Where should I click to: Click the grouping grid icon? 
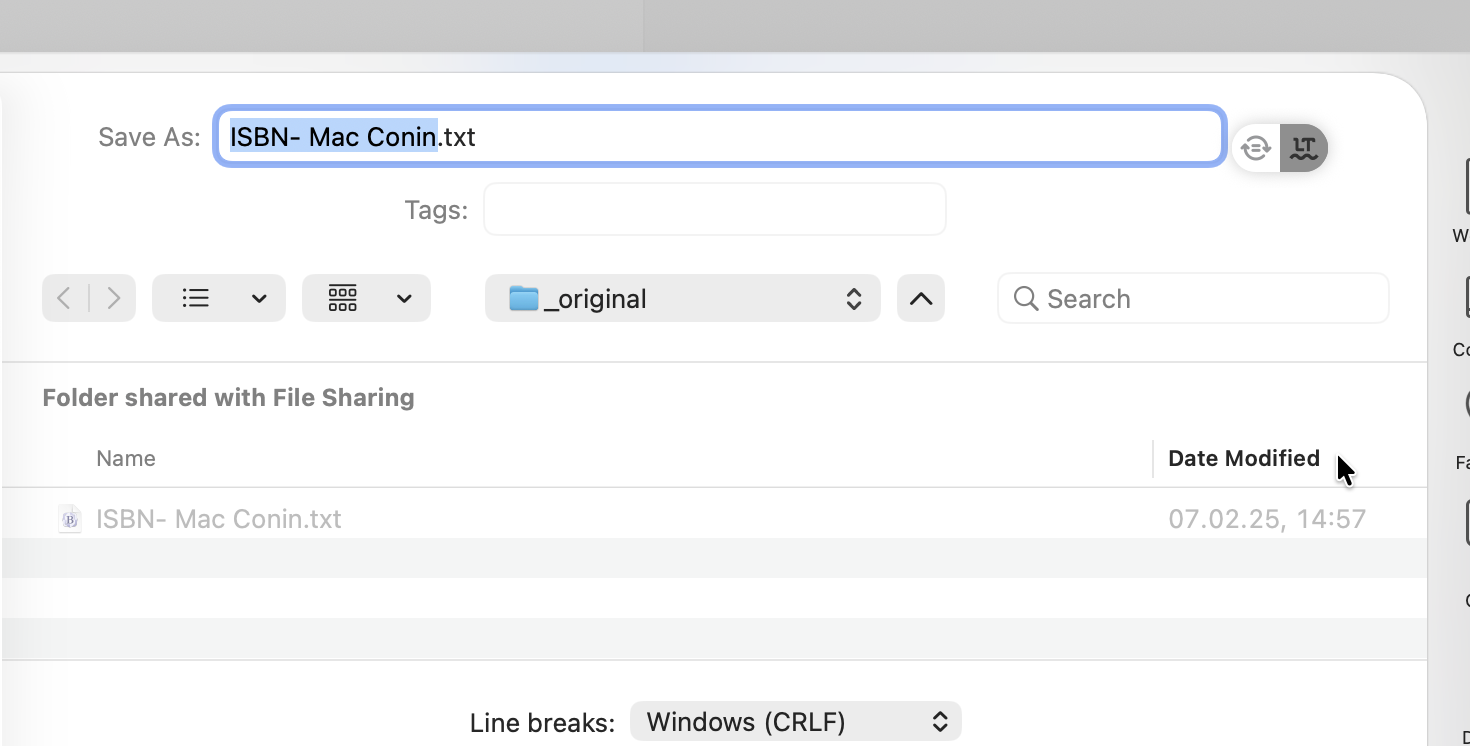click(343, 298)
